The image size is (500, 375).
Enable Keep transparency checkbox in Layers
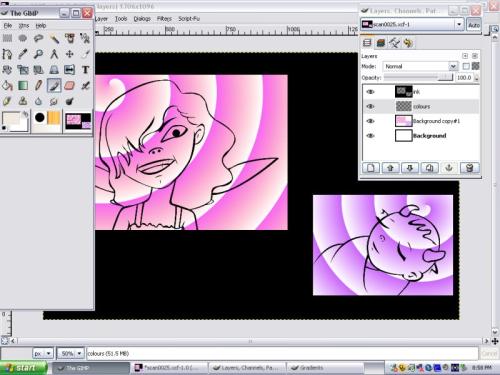click(x=466, y=66)
